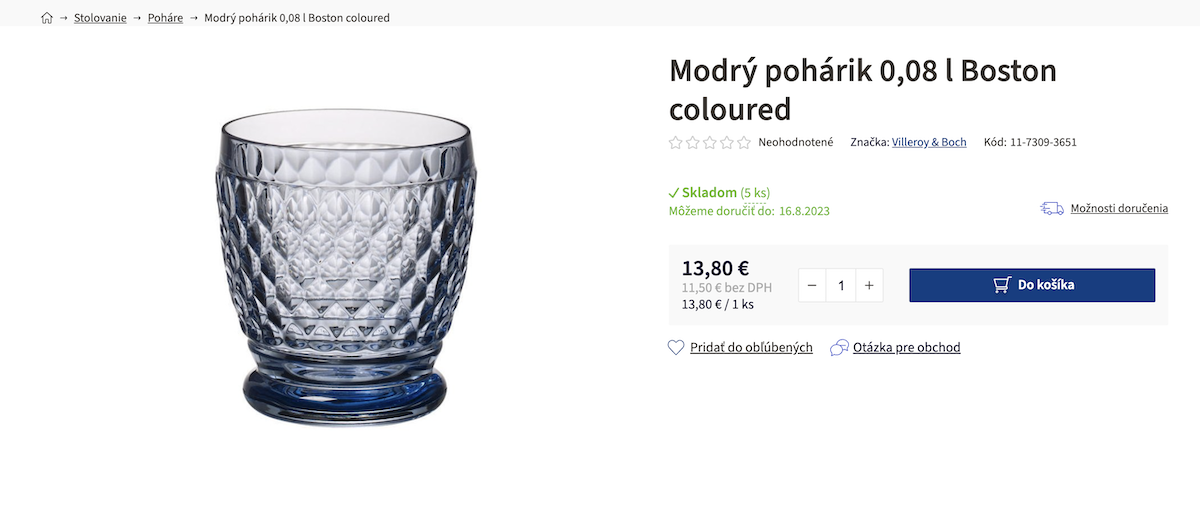Click the second rating star
The width and height of the screenshot is (1200, 506).
693,142
